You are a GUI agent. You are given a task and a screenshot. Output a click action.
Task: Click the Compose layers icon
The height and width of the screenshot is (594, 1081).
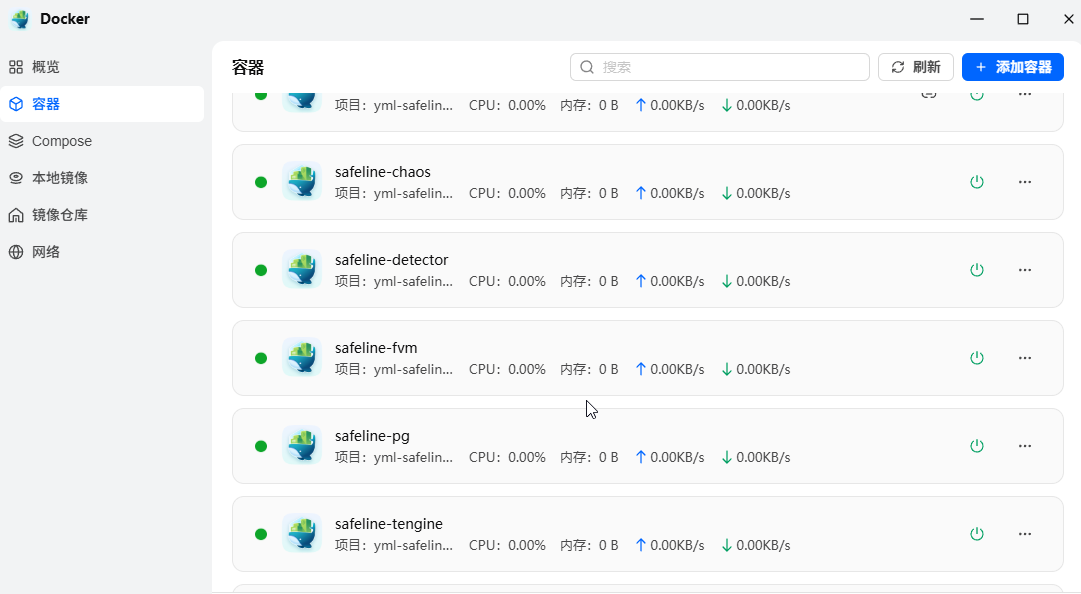click(16, 141)
